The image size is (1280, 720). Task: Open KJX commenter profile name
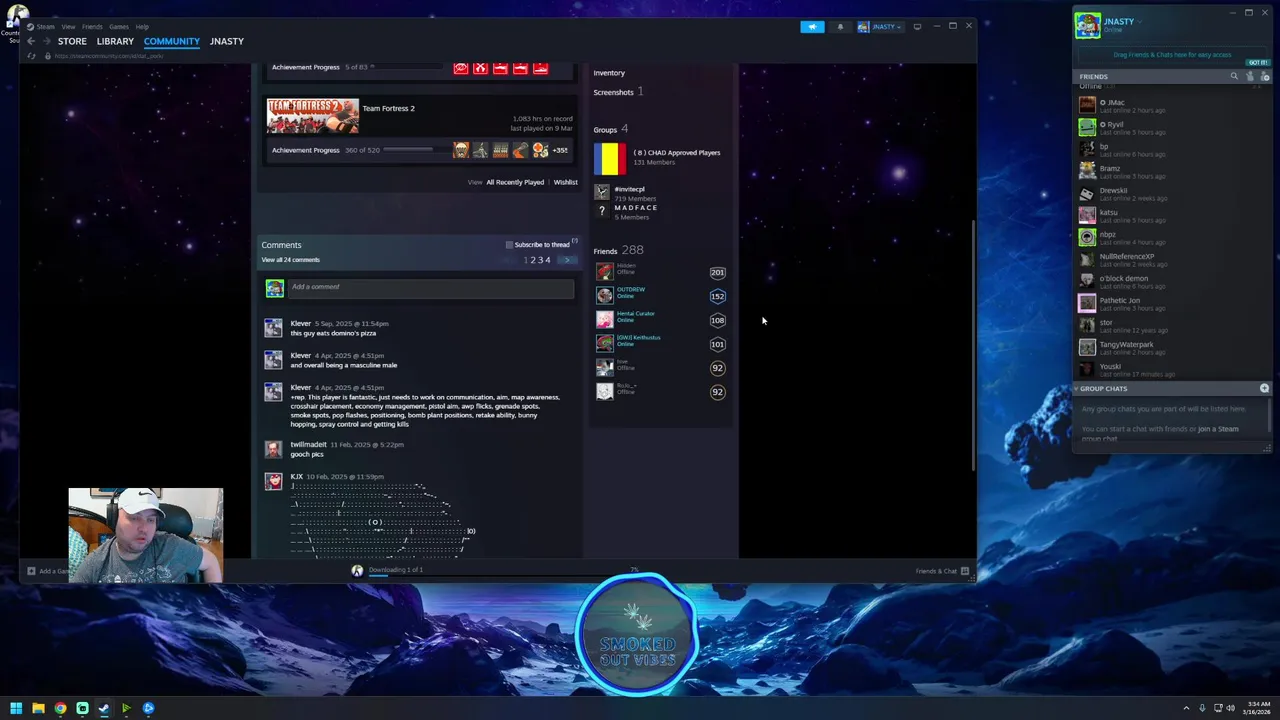pos(296,477)
